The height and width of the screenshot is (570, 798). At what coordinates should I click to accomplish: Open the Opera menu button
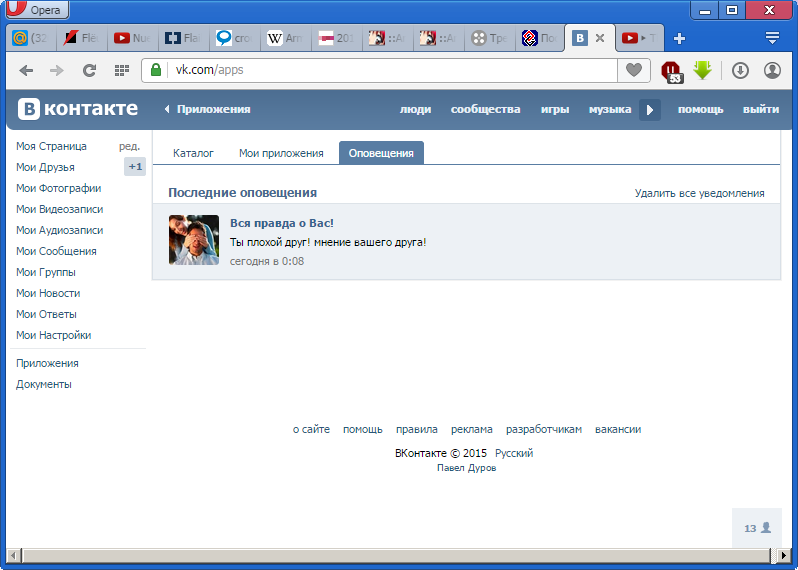(37, 10)
